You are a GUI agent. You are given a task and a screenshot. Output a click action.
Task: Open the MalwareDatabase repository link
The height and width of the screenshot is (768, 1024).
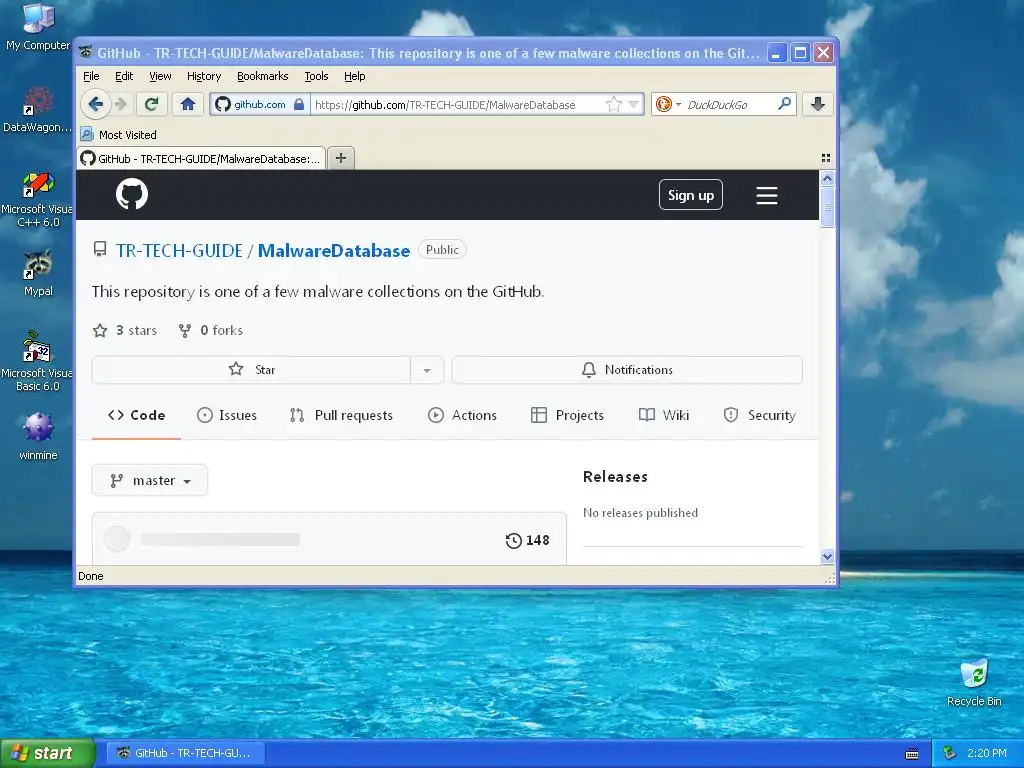[334, 251]
